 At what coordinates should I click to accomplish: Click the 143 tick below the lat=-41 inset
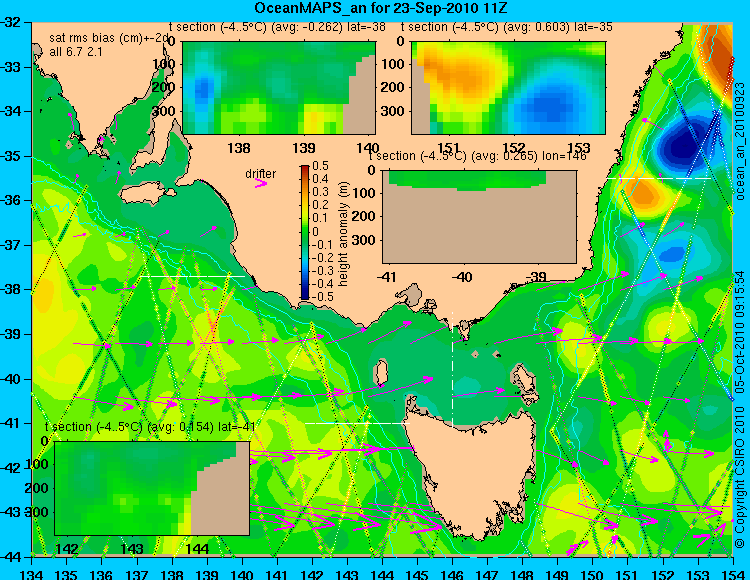(132, 548)
